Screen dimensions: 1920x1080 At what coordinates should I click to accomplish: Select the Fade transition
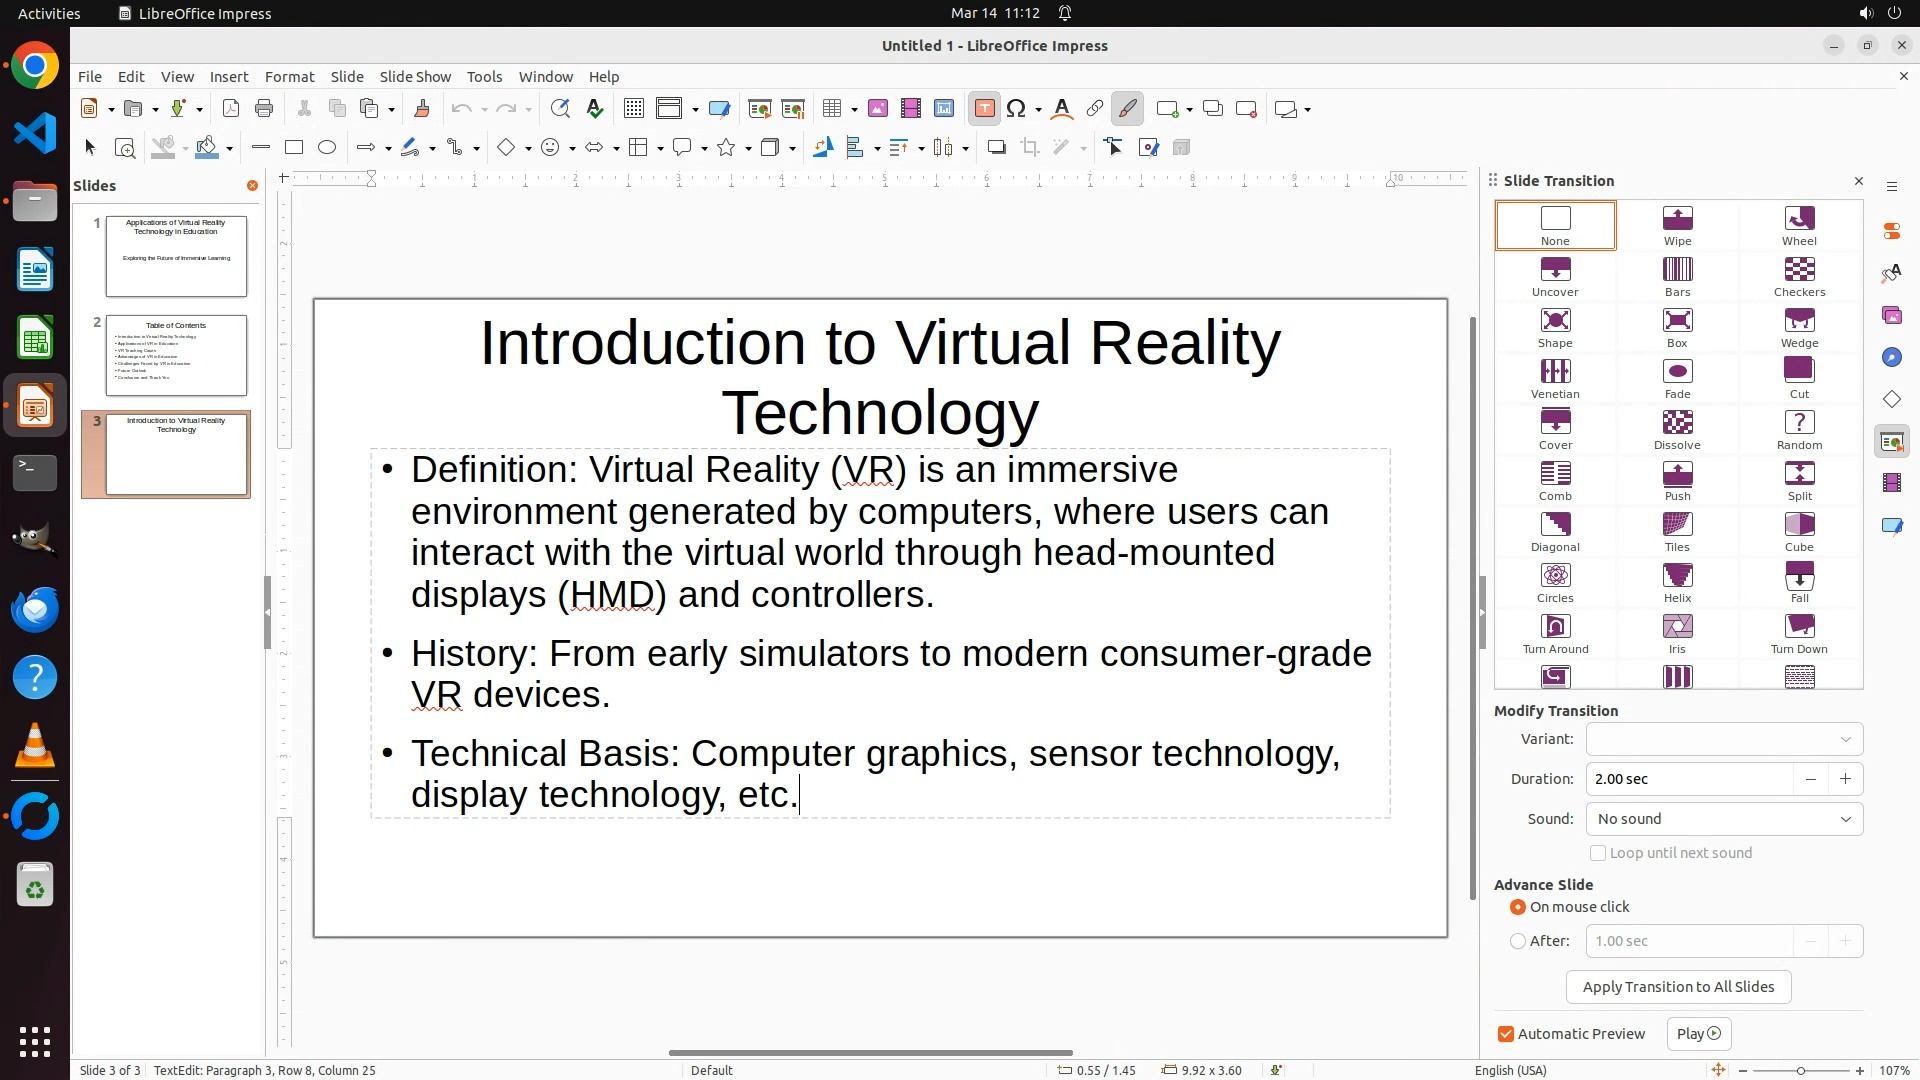click(1677, 378)
